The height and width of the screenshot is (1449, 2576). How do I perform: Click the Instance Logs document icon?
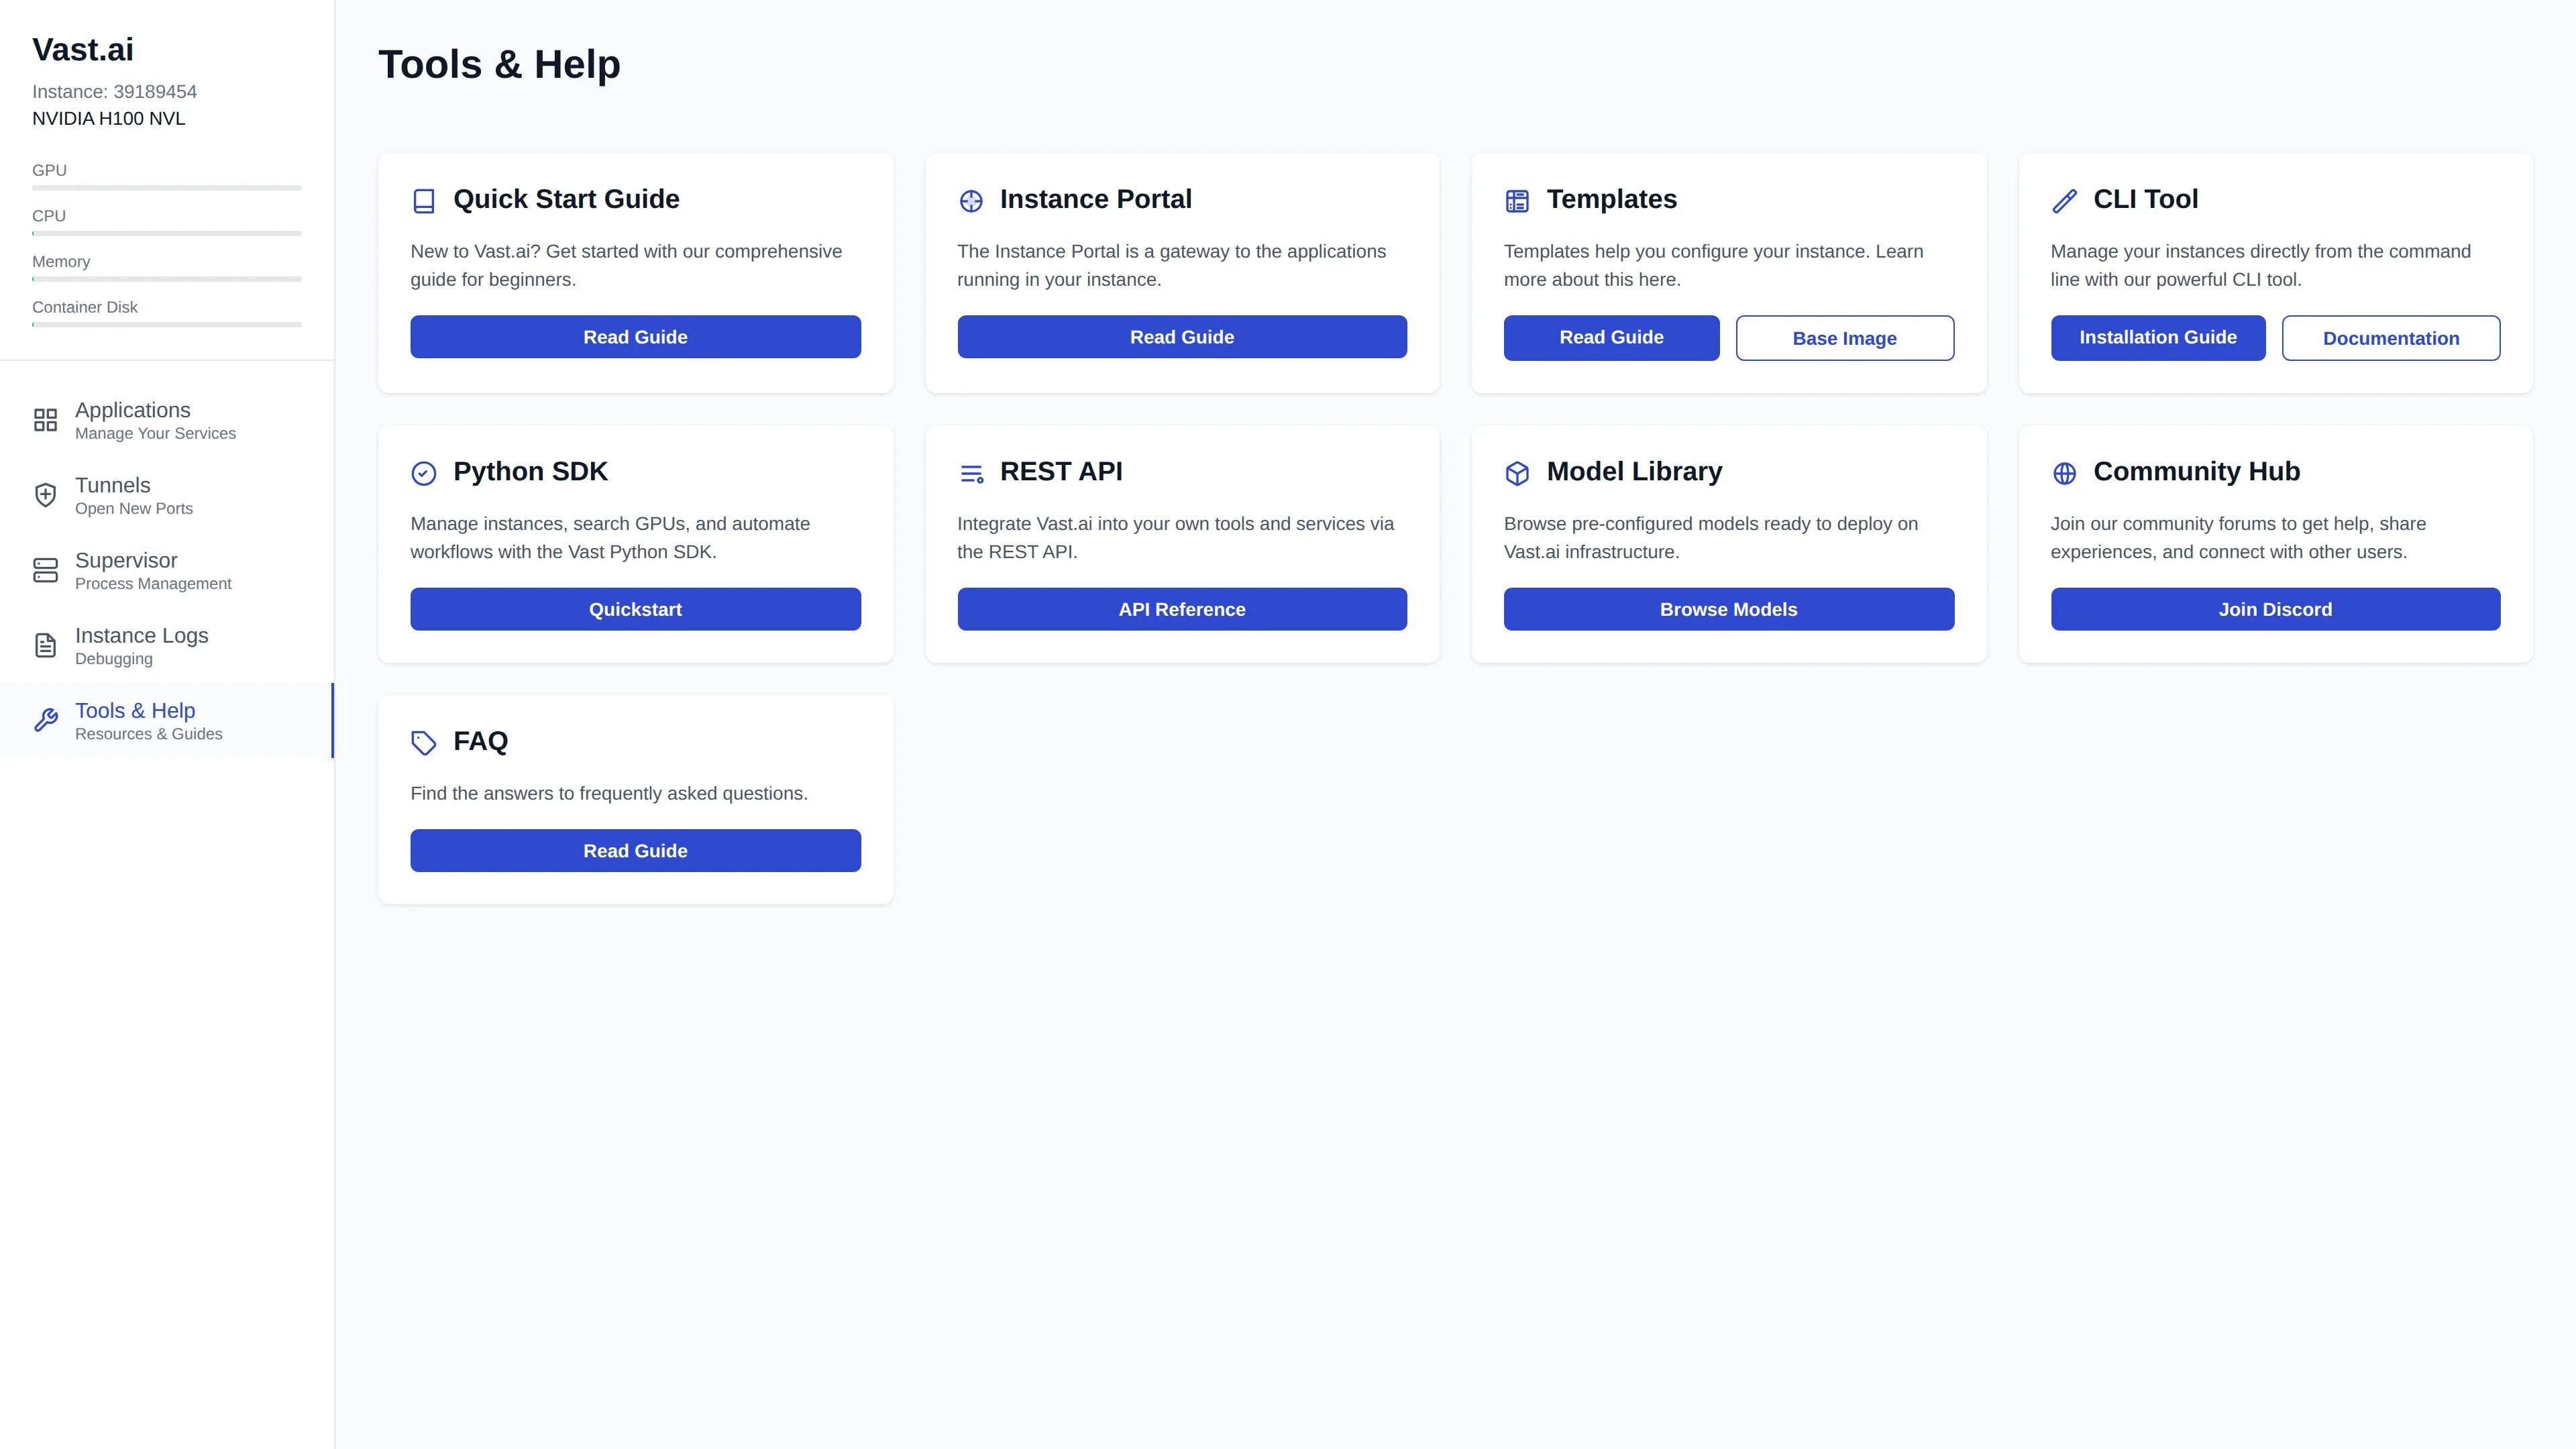click(45, 645)
